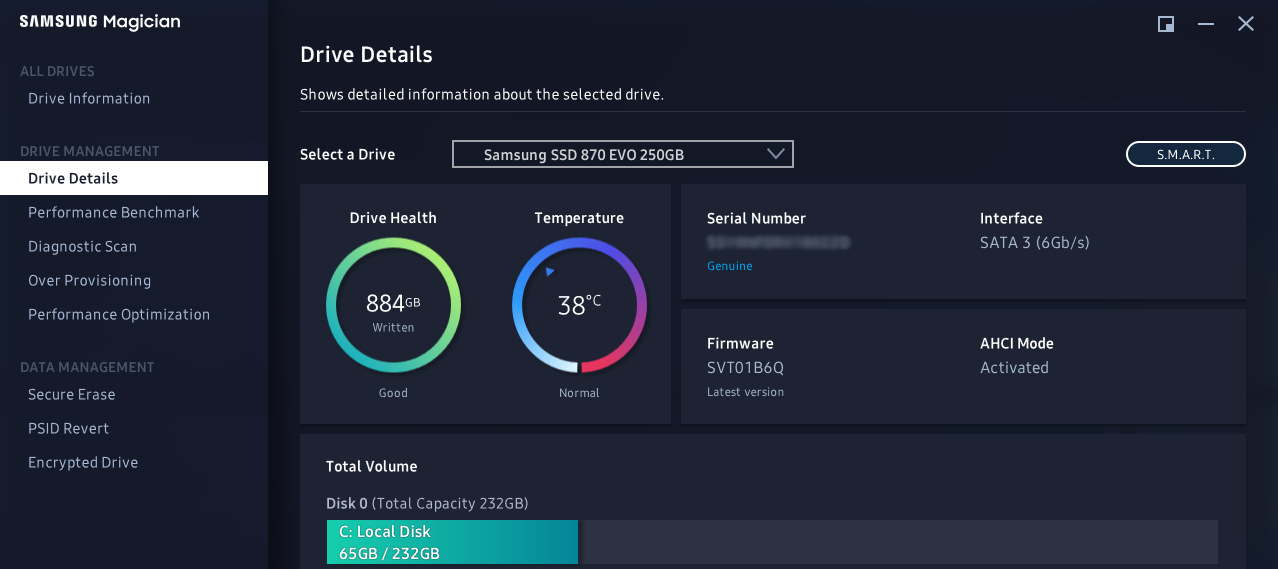
Task: Click the S.M.A.R.T. button
Action: tap(1186, 154)
